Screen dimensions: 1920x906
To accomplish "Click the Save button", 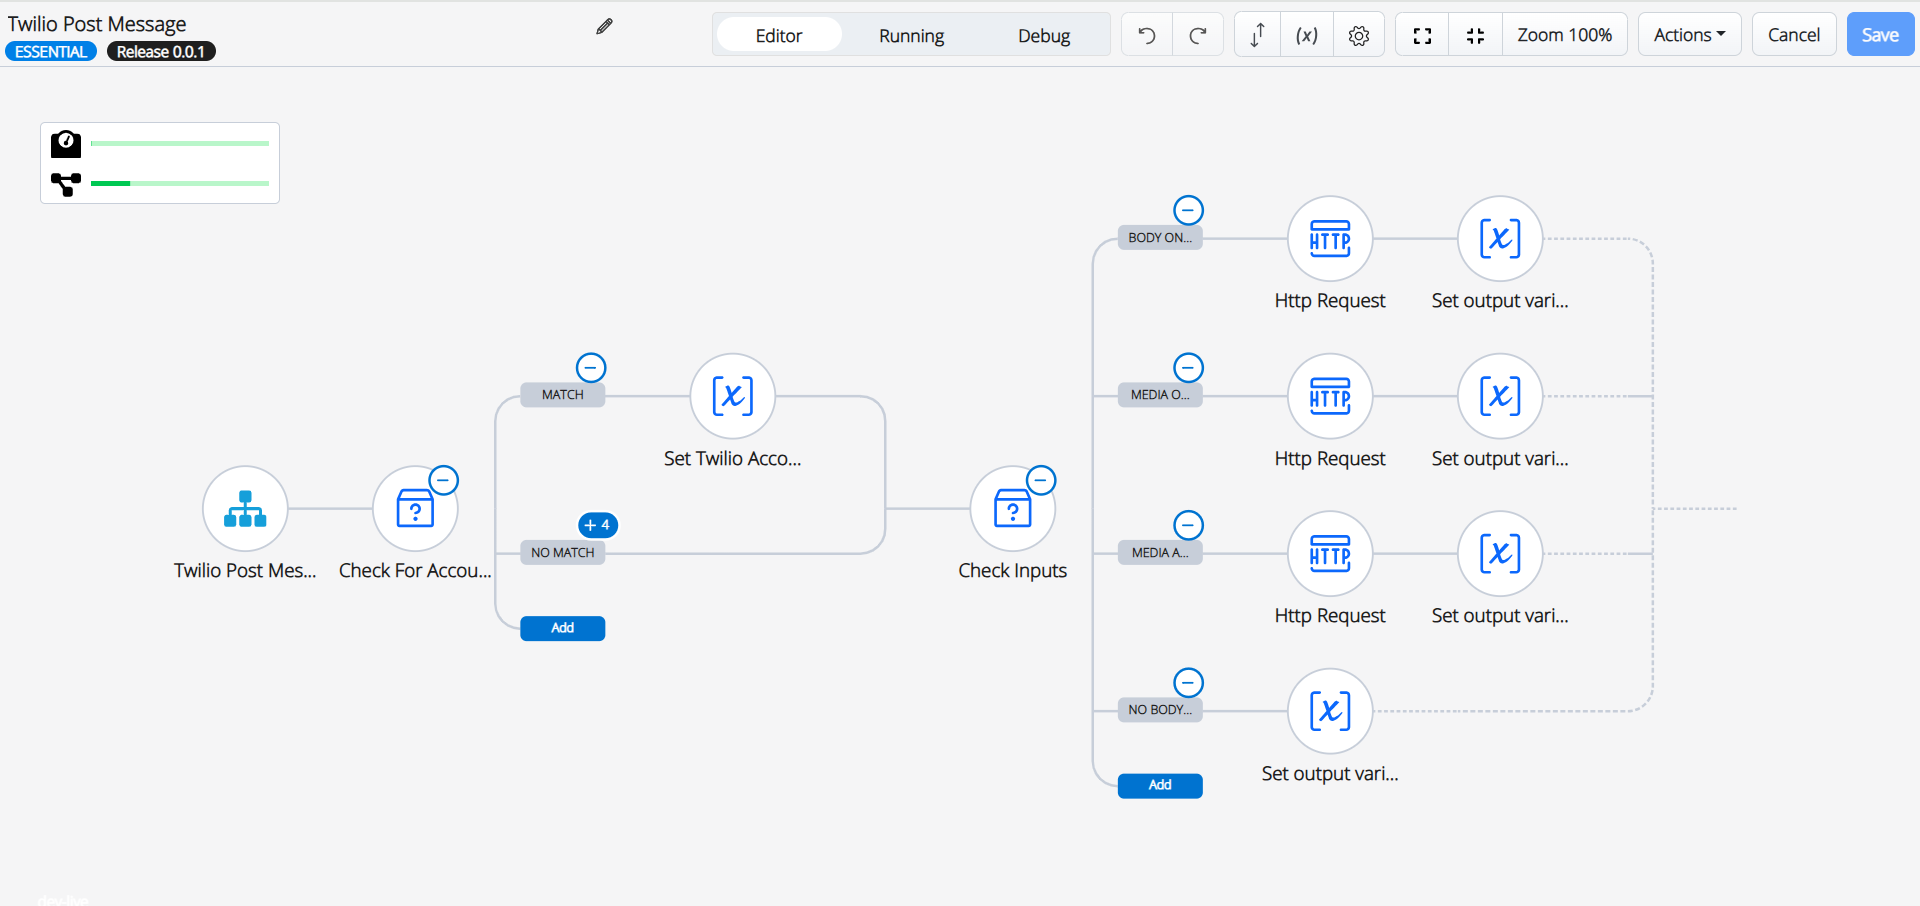I will (1879, 35).
